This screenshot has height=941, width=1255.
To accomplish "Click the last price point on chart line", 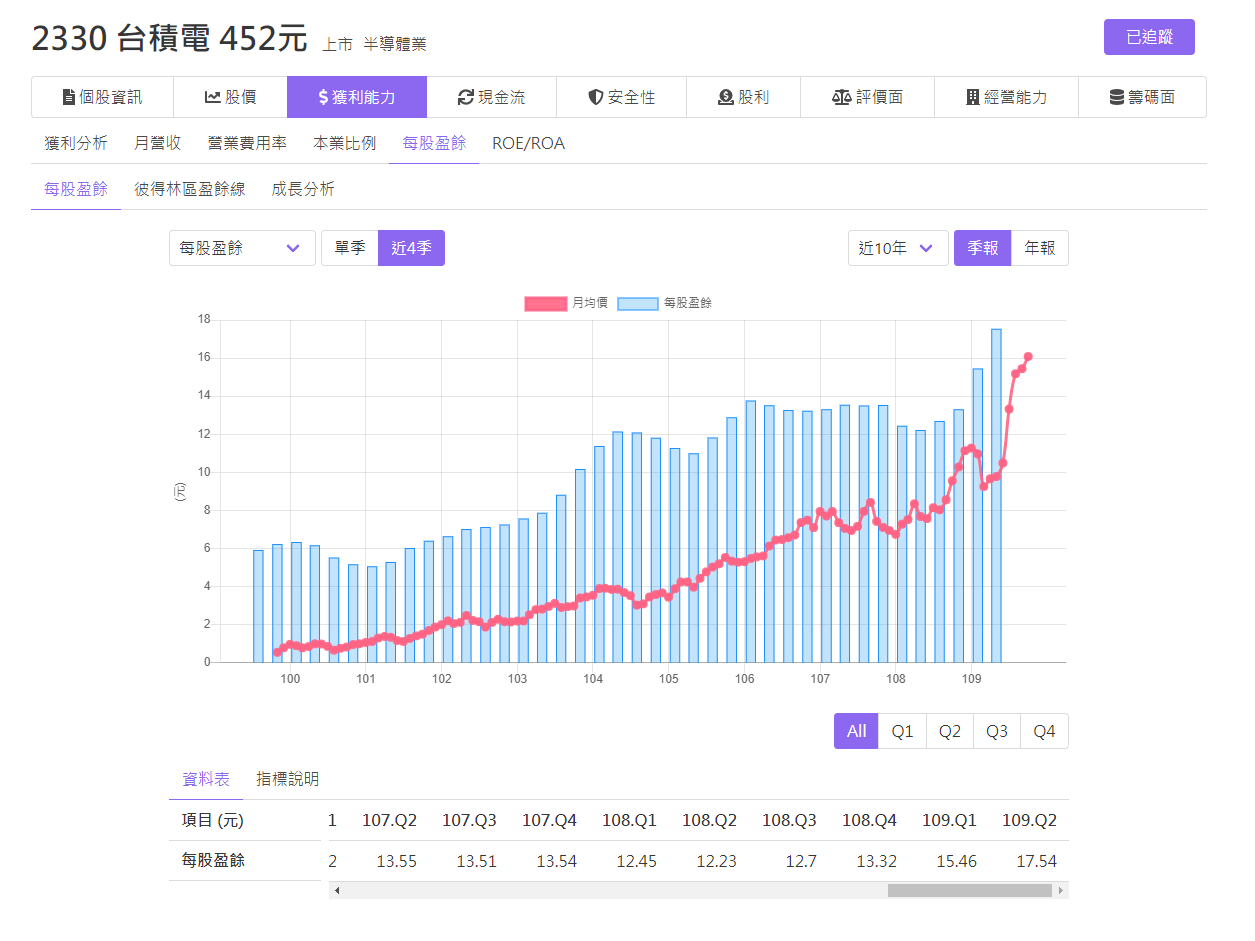I will pyautogui.click(x=1028, y=356).
